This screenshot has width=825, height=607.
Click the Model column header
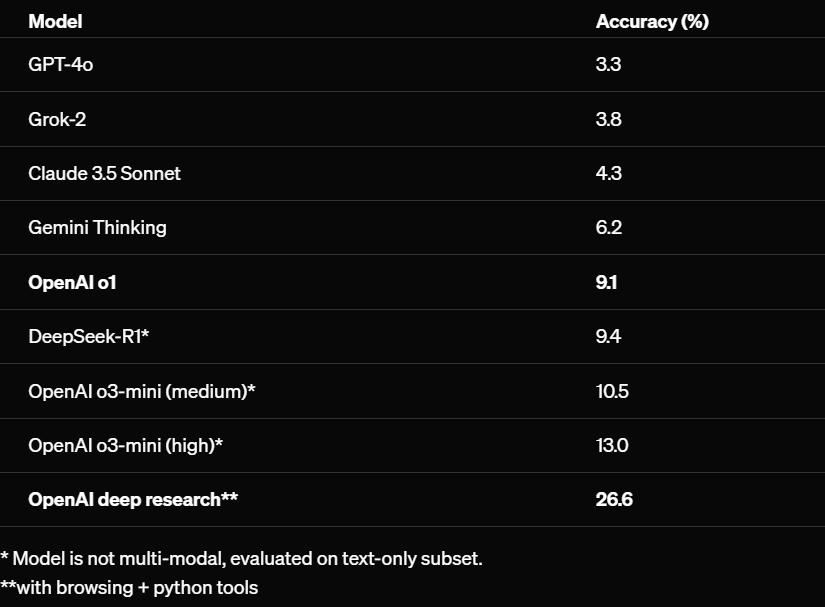55,21
